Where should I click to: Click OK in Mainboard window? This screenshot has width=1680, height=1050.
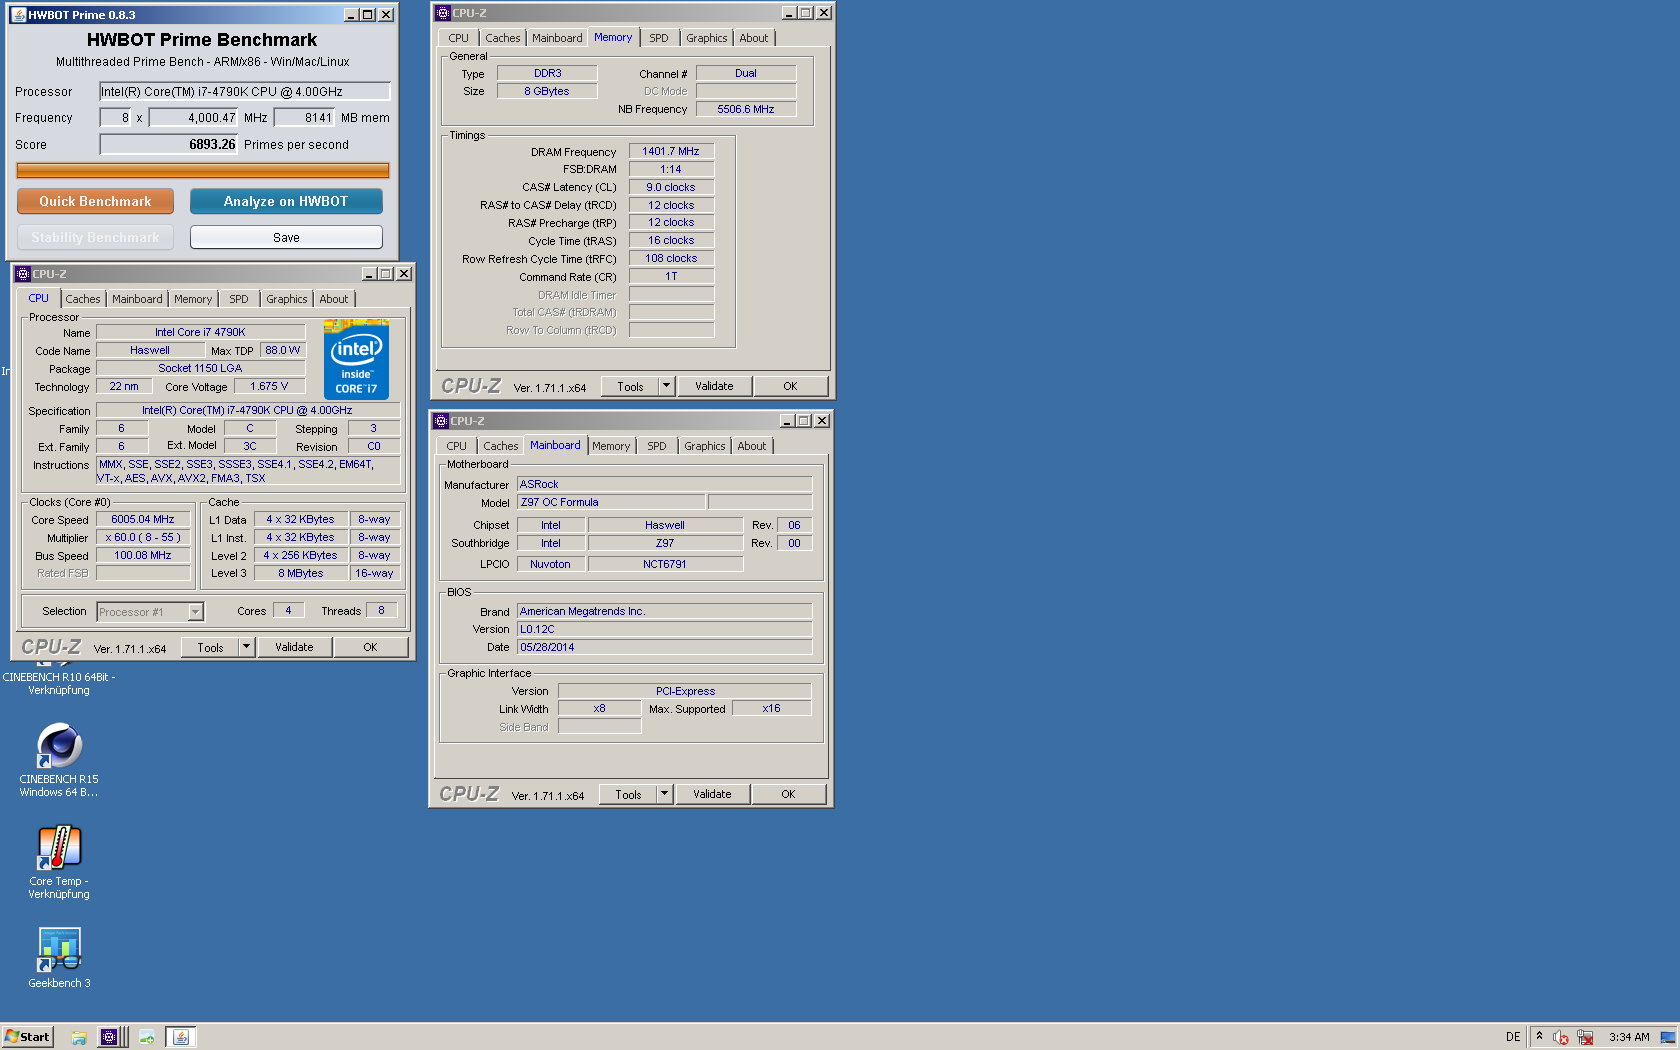click(x=788, y=794)
